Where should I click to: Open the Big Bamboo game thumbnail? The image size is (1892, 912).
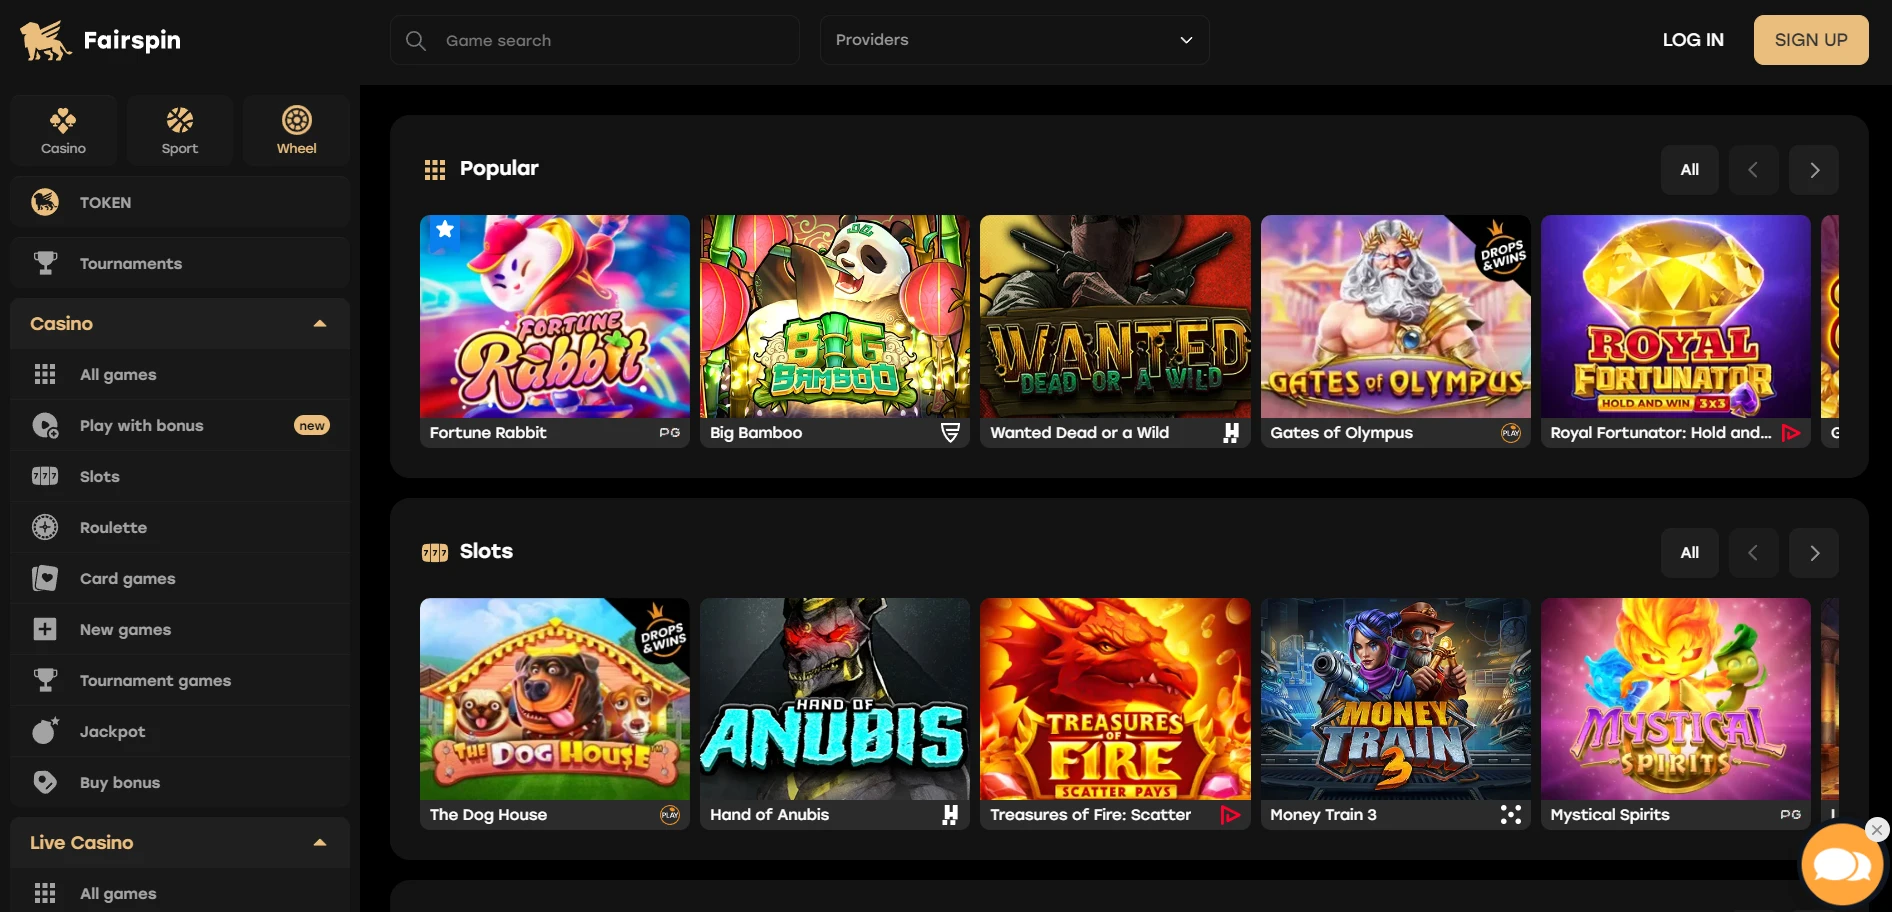click(835, 317)
